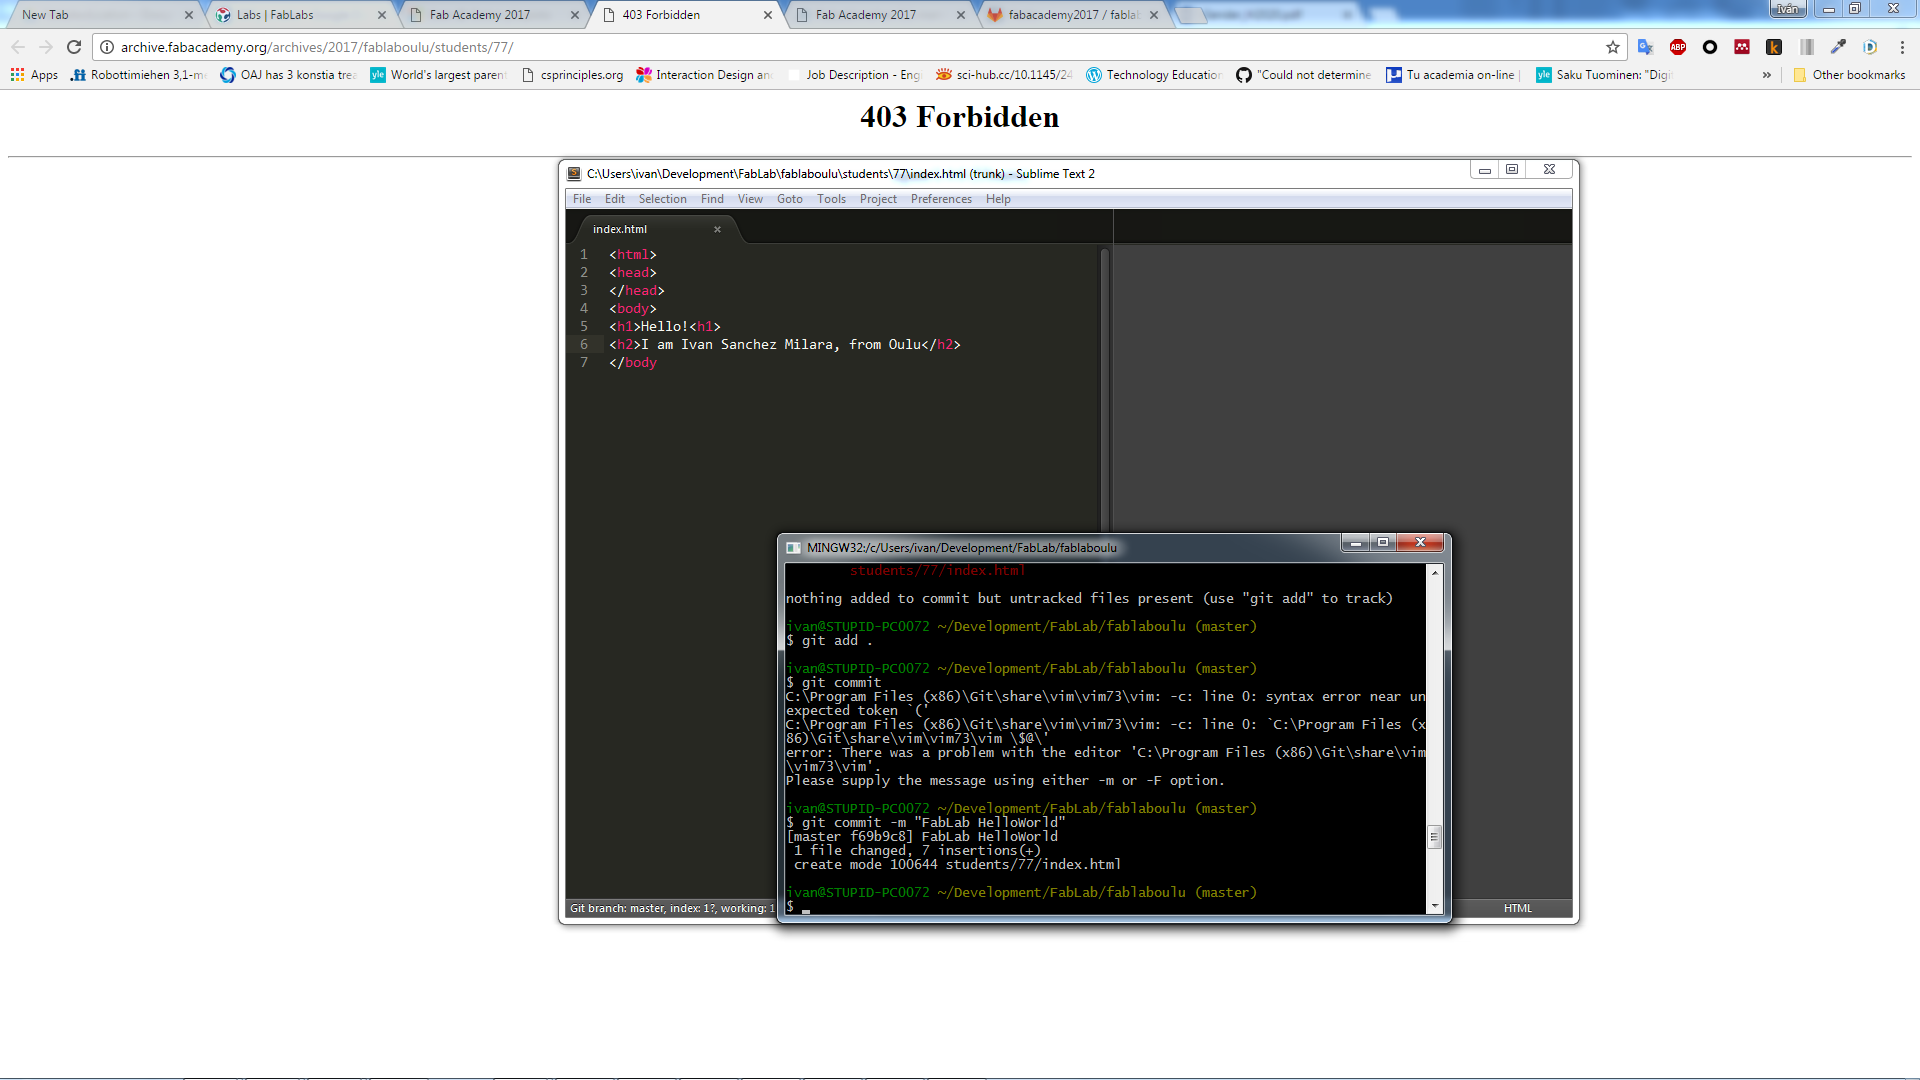Open the View menu in Sublime Text
The height and width of the screenshot is (1080, 1920).
pyautogui.click(x=750, y=199)
